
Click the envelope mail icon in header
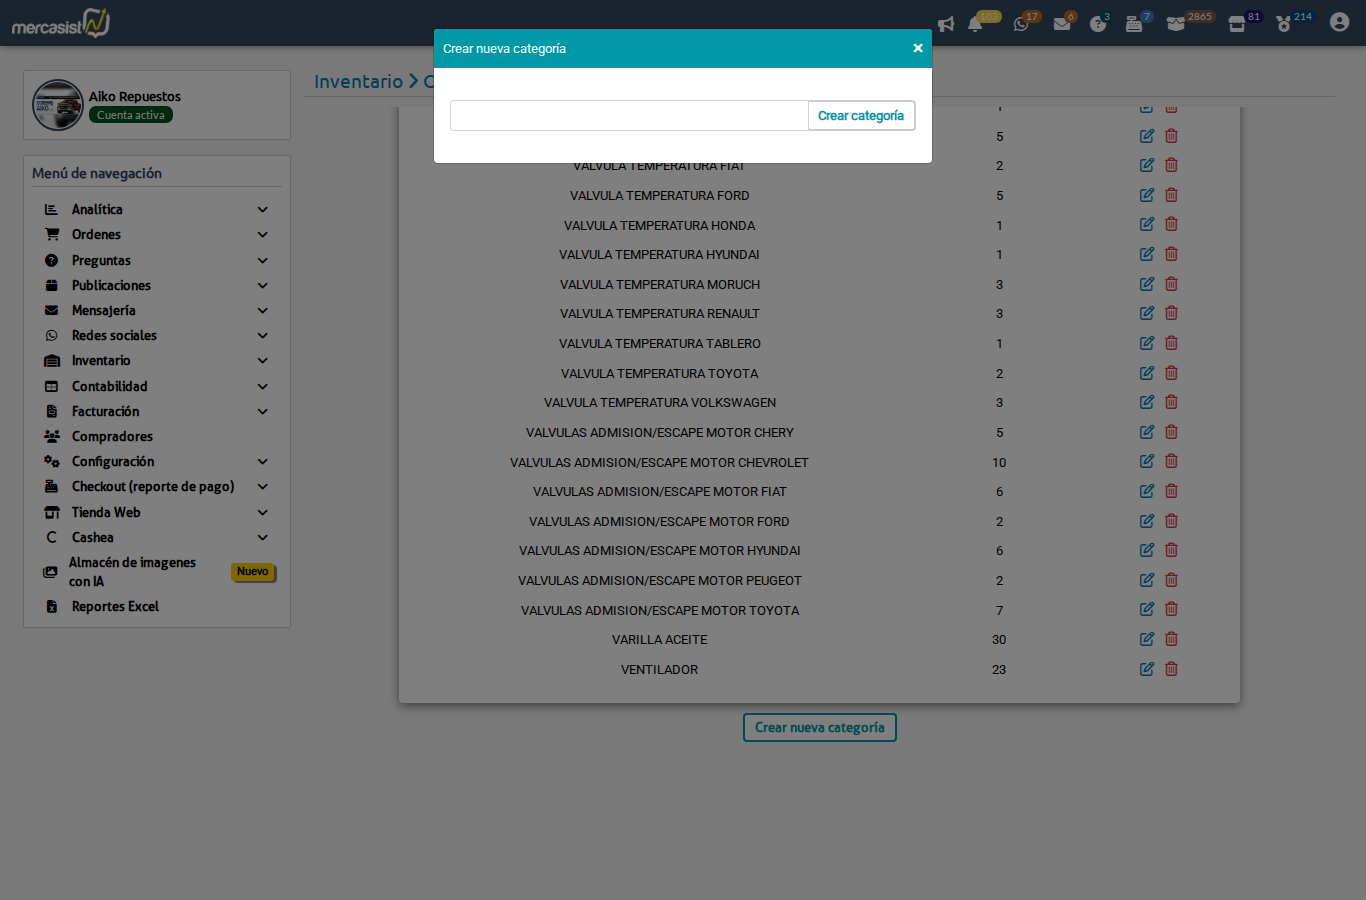pyautogui.click(x=1062, y=24)
